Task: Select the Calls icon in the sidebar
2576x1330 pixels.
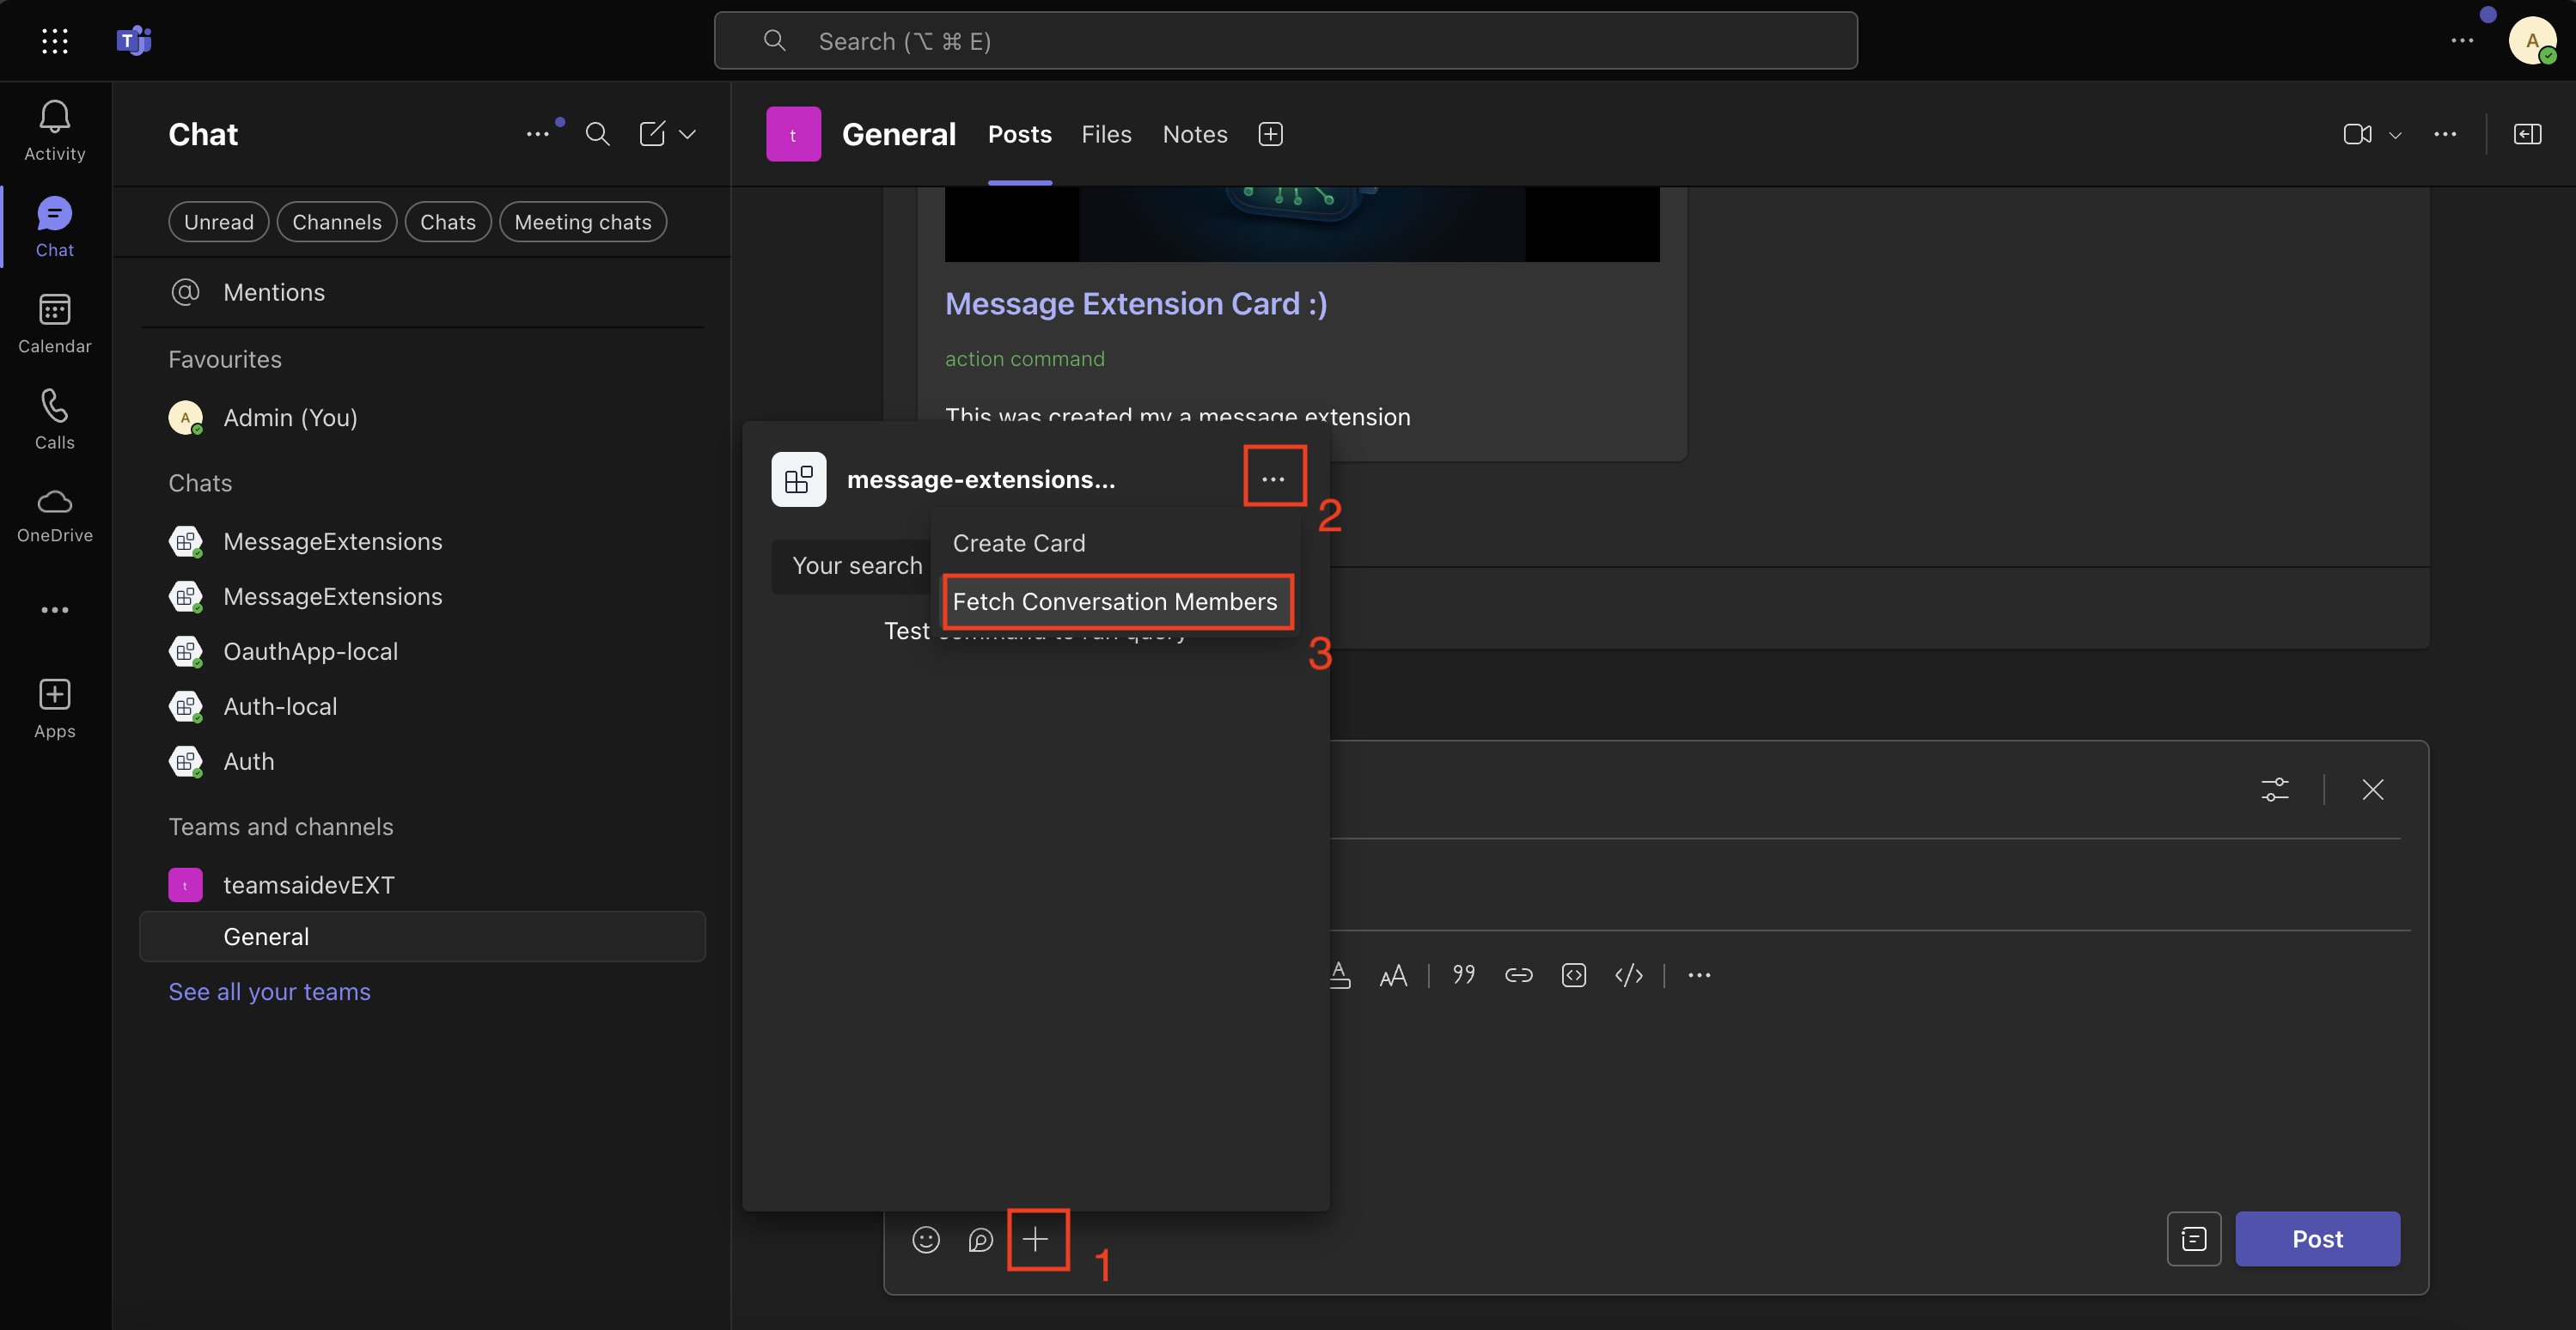Action: tap(54, 418)
